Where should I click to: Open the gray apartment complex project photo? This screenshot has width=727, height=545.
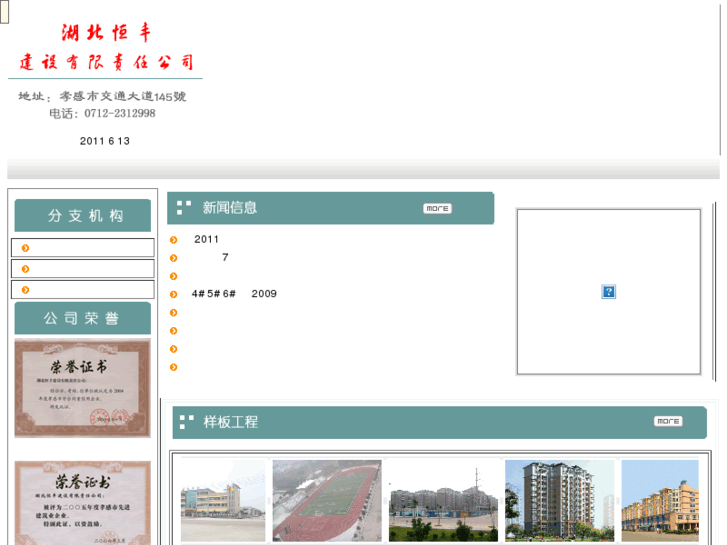point(443,501)
